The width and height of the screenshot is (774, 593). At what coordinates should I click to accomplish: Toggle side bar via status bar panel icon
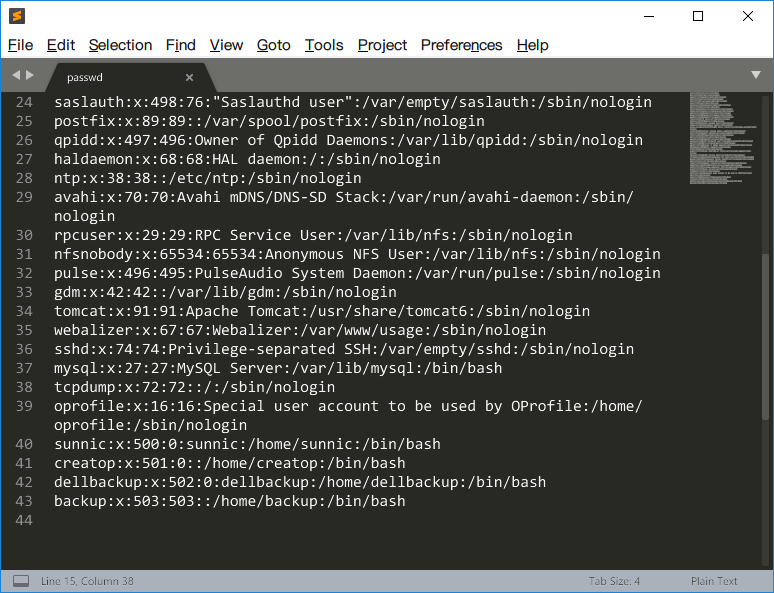pos(21,581)
